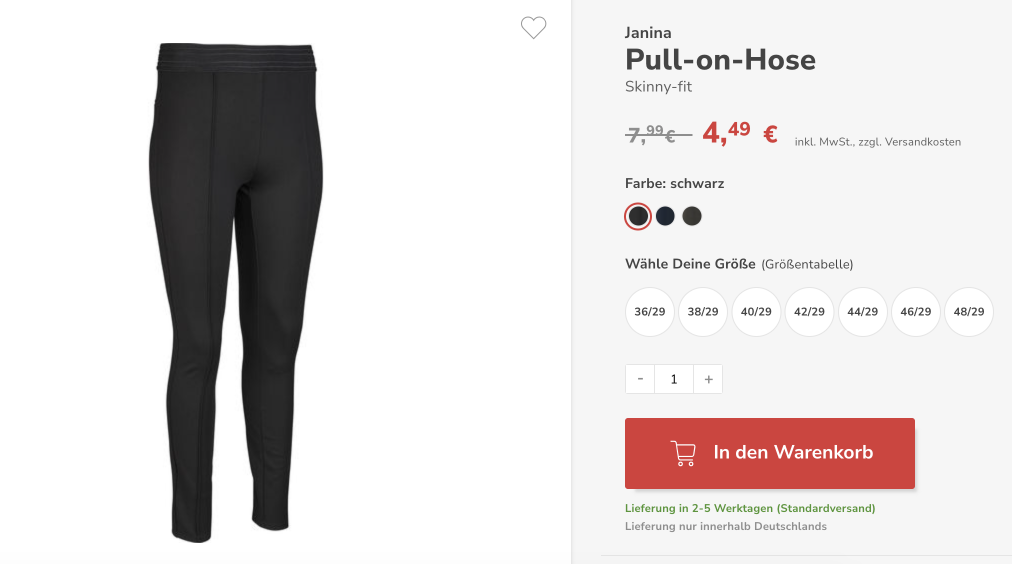Decrease quantity with the minus button
The image size is (1012, 564).
click(640, 379)
